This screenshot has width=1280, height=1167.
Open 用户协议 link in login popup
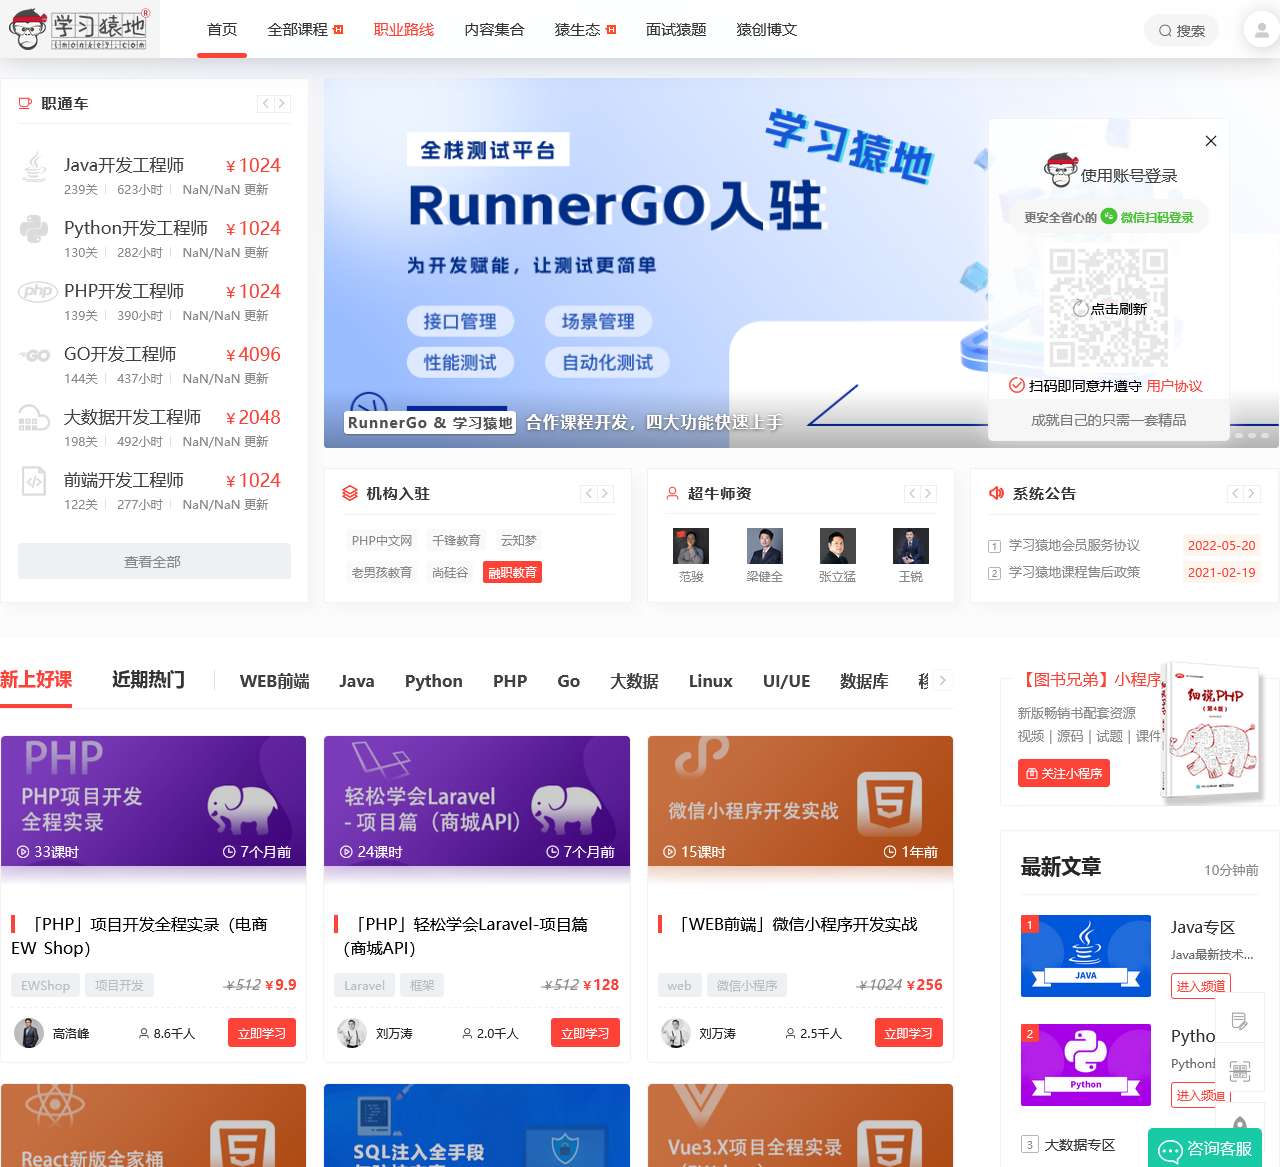[1174, 386]
